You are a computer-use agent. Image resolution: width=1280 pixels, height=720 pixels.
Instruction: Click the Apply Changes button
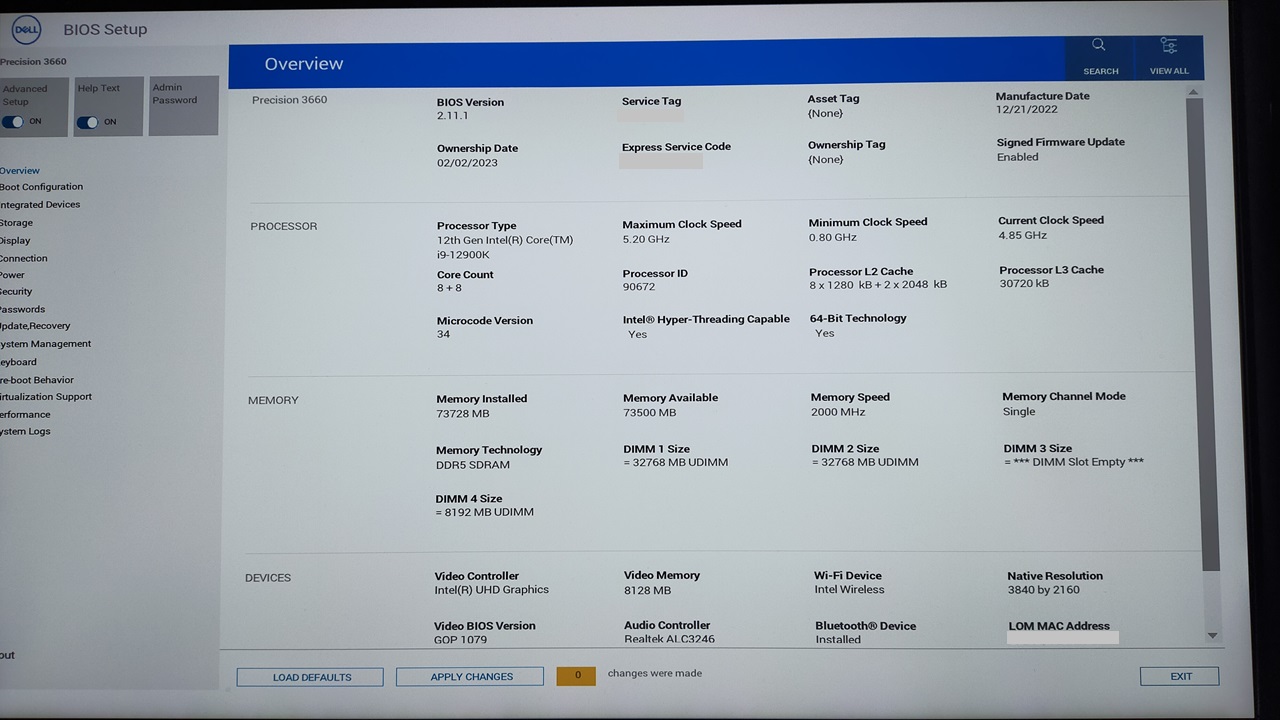[469, 676]
